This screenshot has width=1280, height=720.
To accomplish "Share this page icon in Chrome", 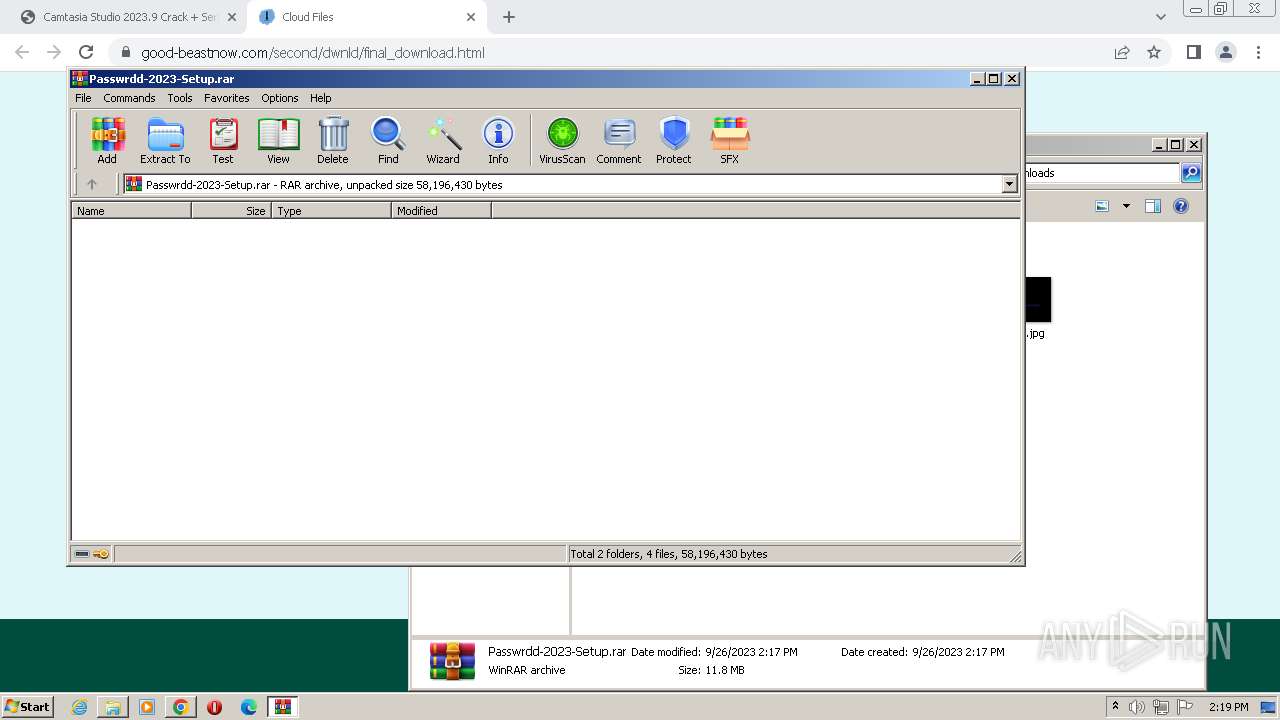I will click(1122, 52).
